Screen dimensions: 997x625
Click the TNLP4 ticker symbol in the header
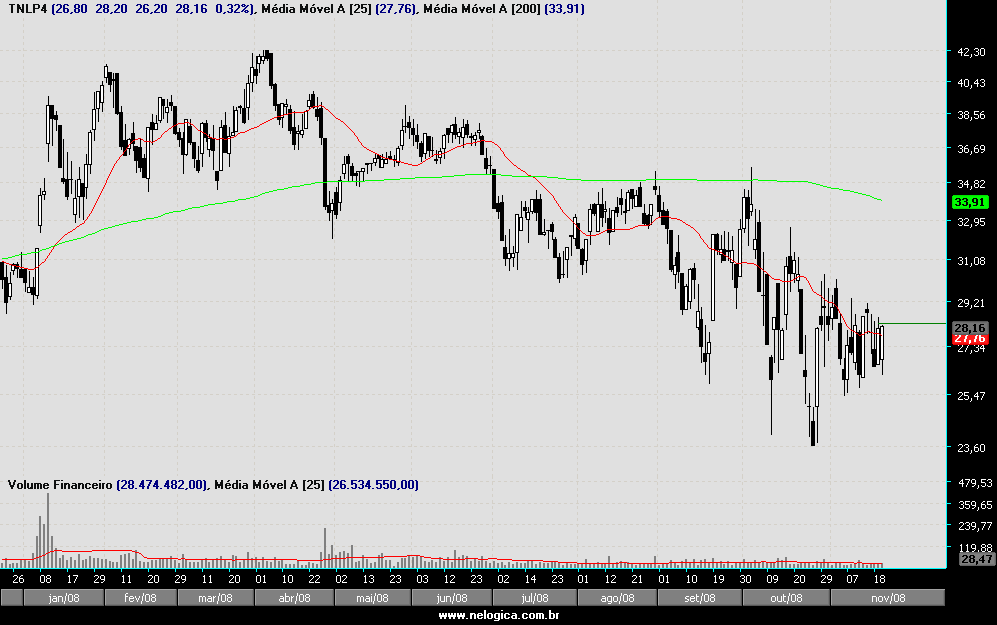point(27,9)
